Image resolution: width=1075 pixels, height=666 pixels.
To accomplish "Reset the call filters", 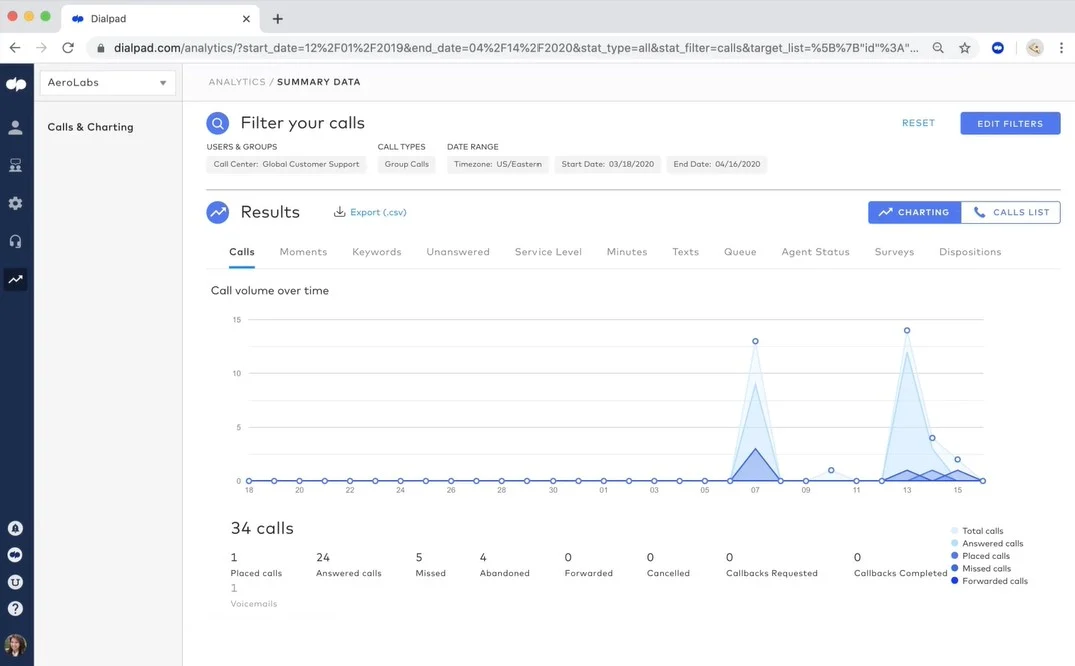I will (x=918, y=123).
